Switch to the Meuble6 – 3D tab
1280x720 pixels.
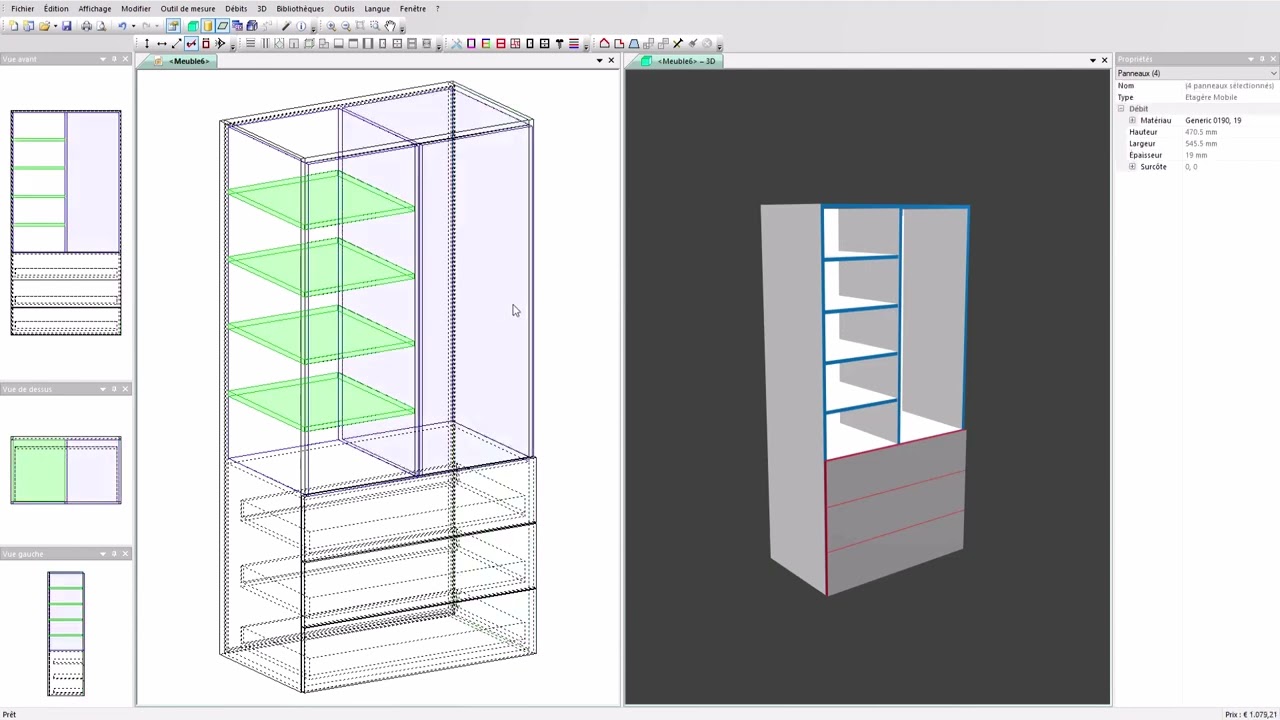click(x=679, y=61)
